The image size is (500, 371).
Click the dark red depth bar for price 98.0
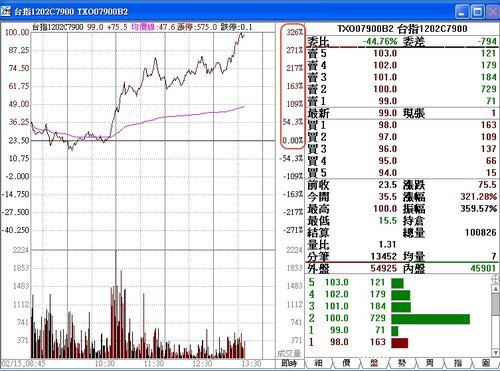pyautogui.click(x=399, y=343)
